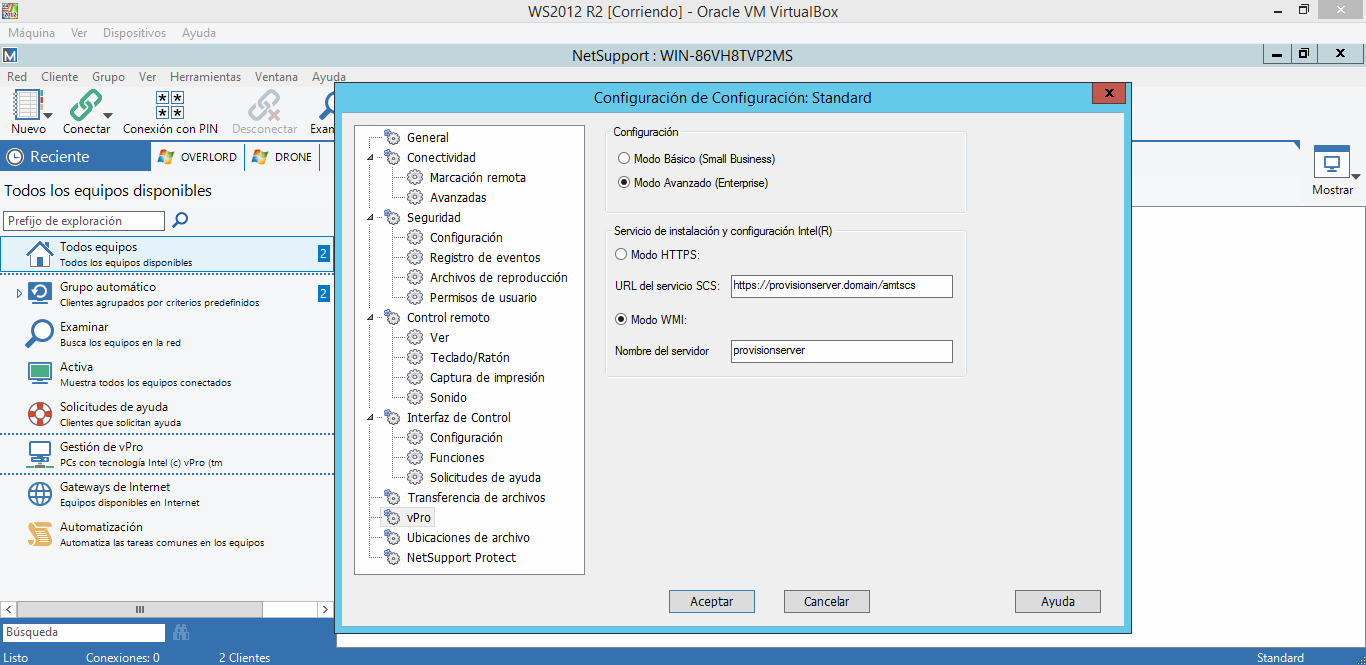Click the Cancelar button
Image resolution: width=1366 pixels, height=665 pixels.
click(x=827, y=601)
